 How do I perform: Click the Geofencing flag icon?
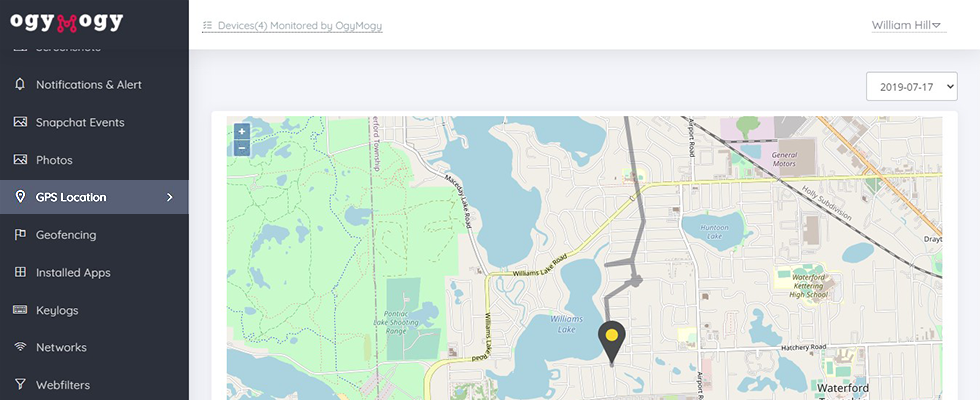pos(20,234)
